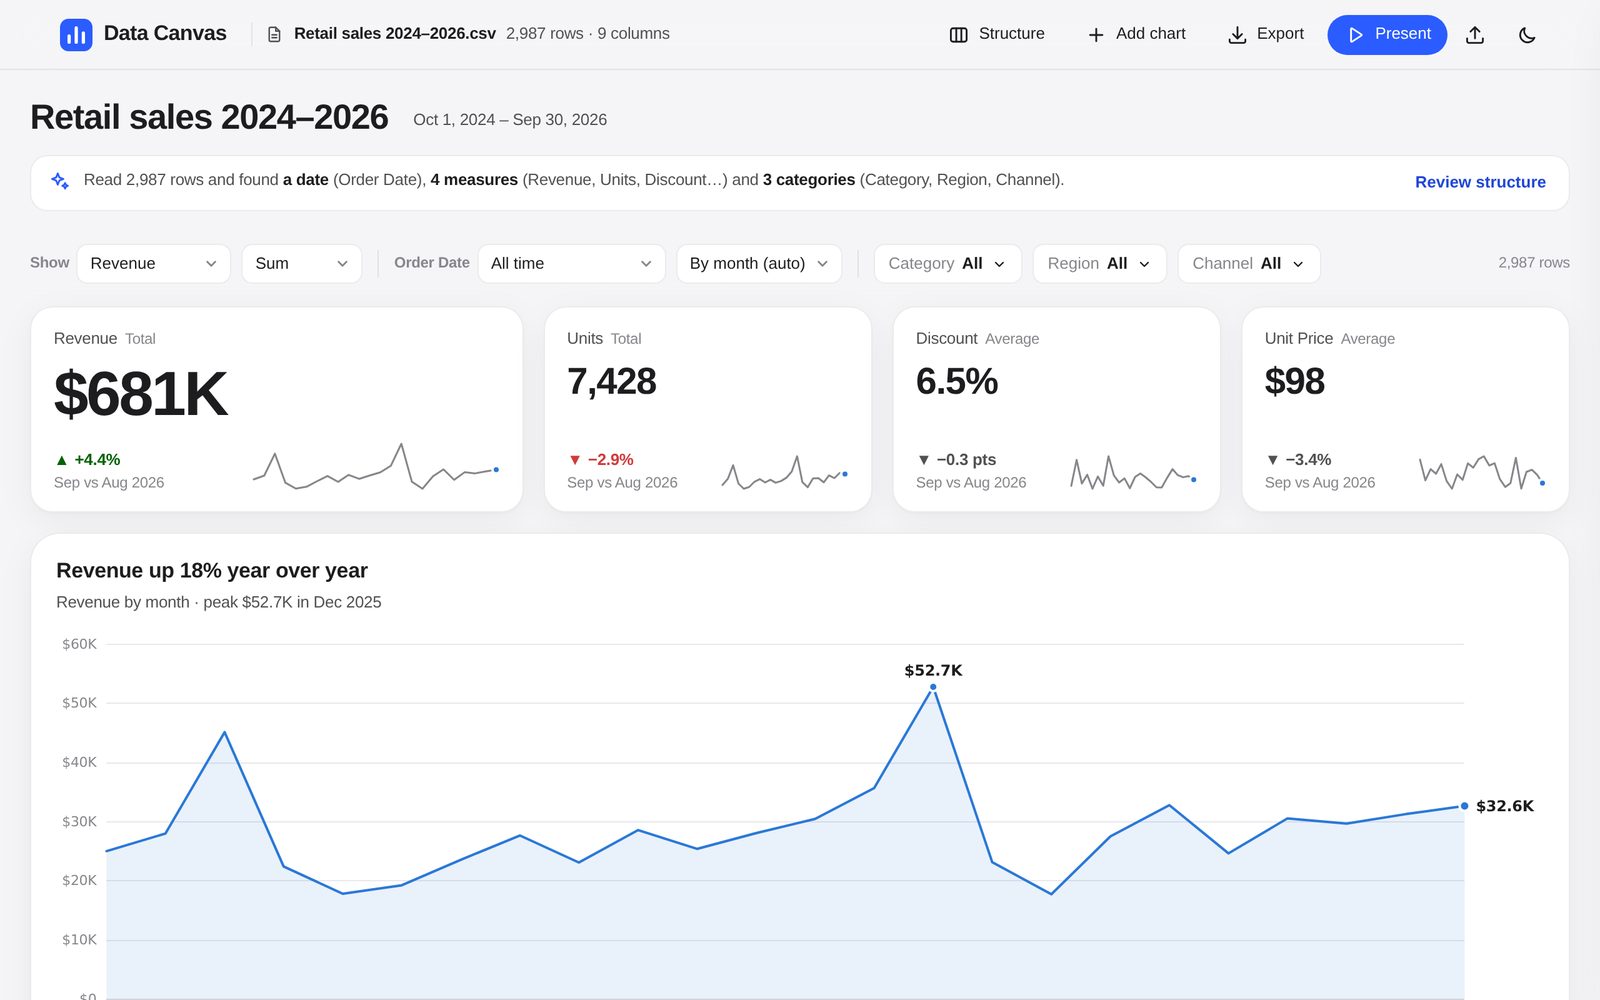This screenshot has width=1600, height=1000.
Task: Click the Data Canvas logo icon
Action: (76, 35)
